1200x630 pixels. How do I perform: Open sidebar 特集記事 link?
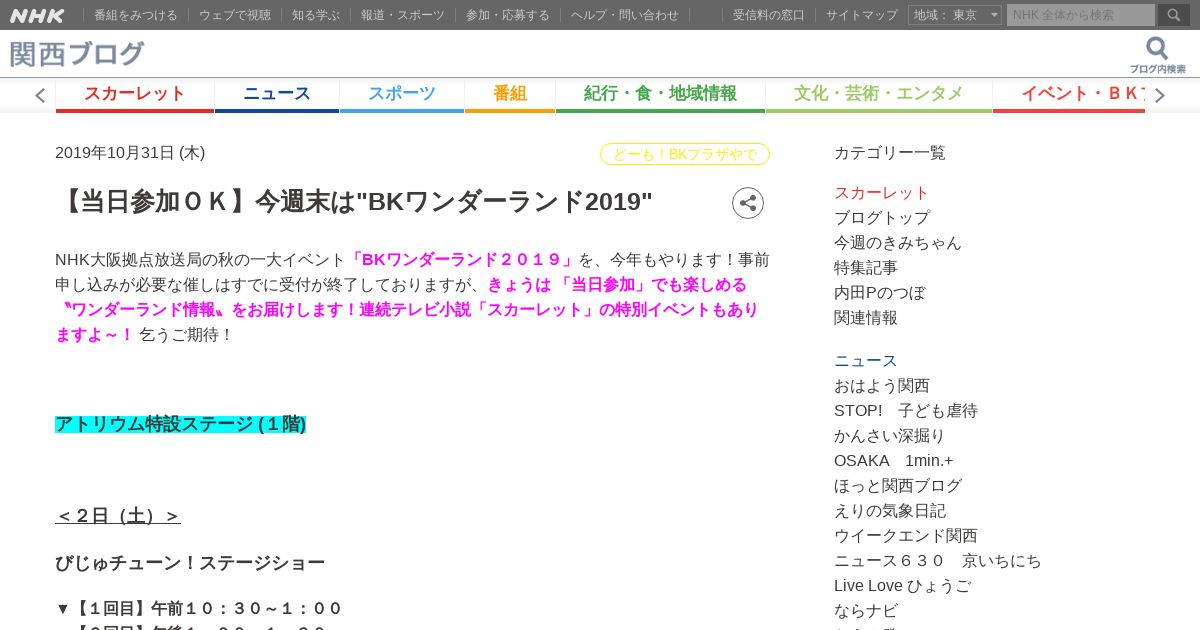tap(866, 268)
